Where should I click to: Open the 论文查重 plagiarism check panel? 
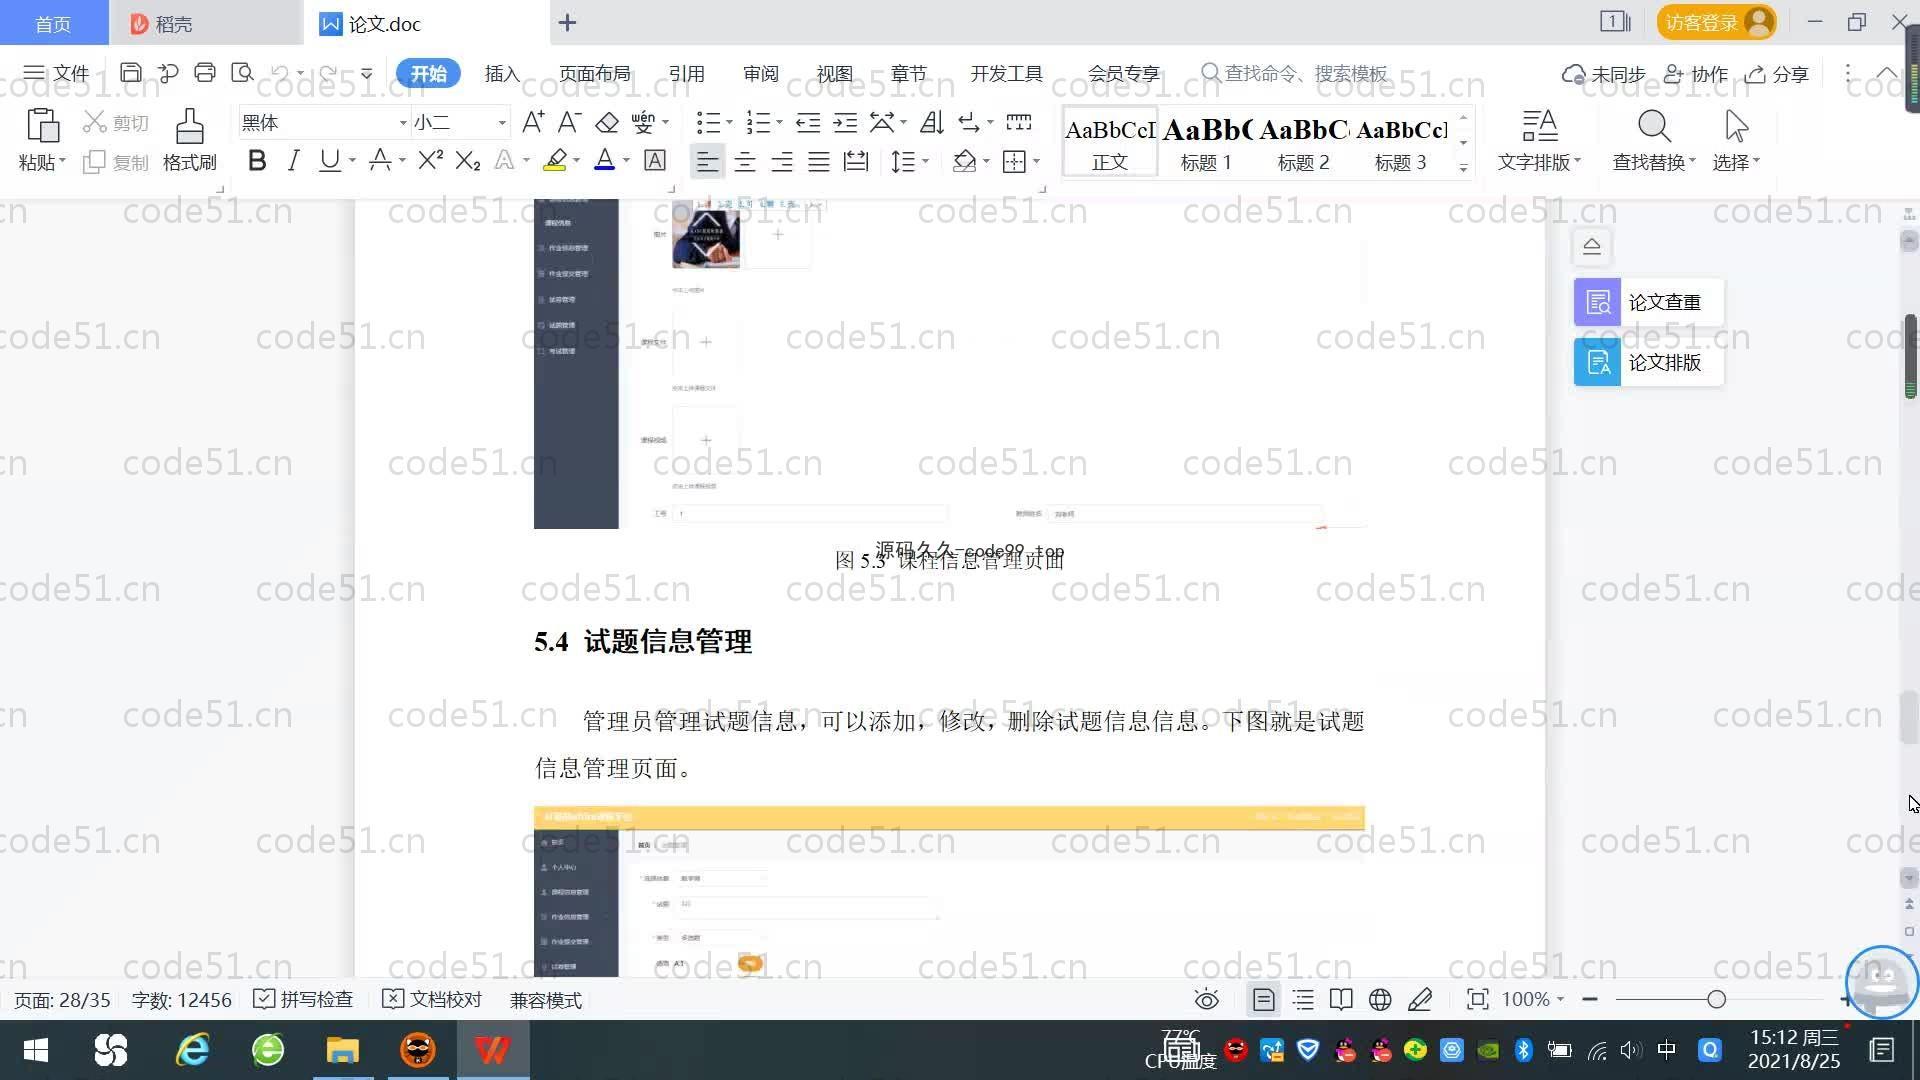tap(1649, 302)
